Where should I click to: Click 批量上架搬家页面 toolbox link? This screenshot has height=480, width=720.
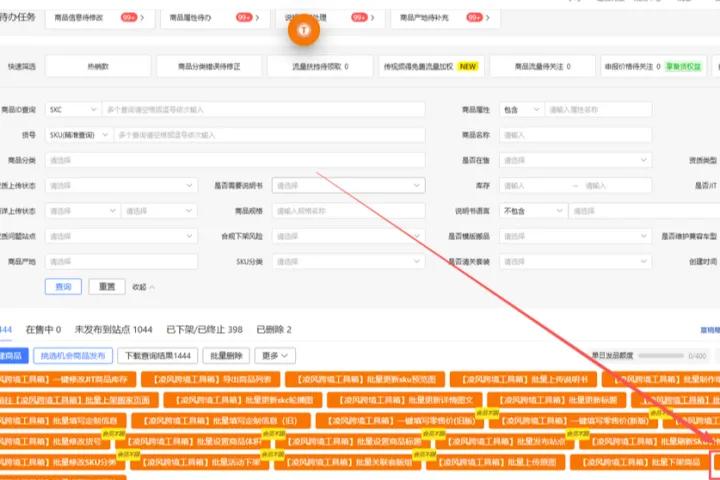pos(78,400)
